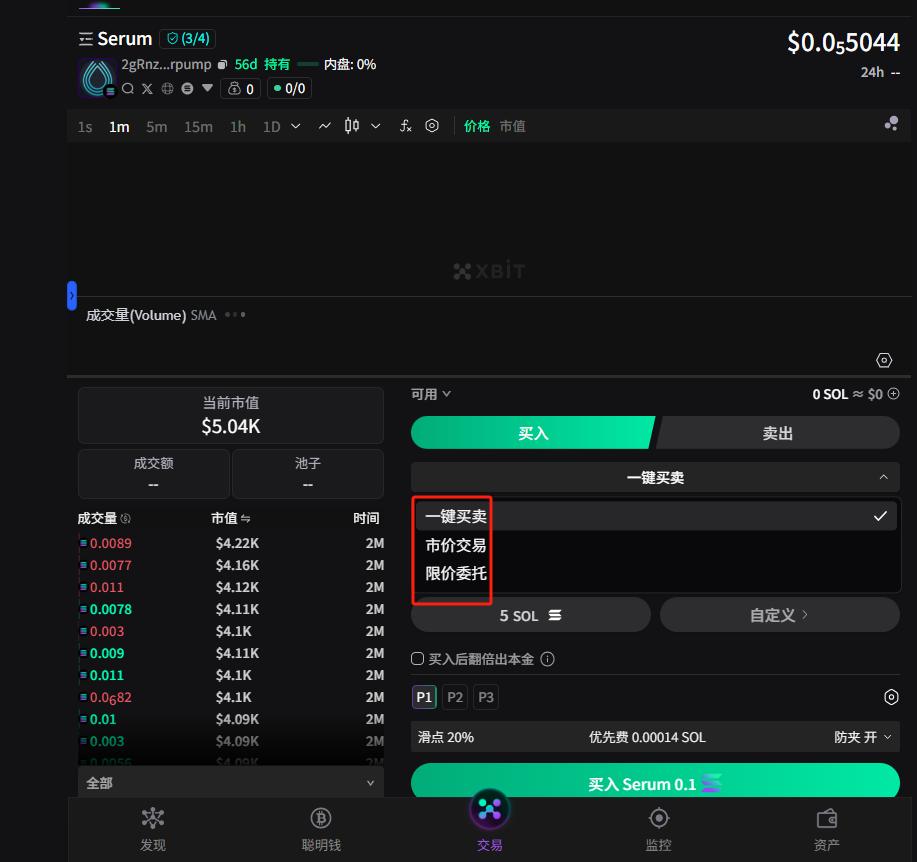Screen dimensions: 917x862
Task: Open the 全部 filter dropdown
Action: [x=230, y=783]
